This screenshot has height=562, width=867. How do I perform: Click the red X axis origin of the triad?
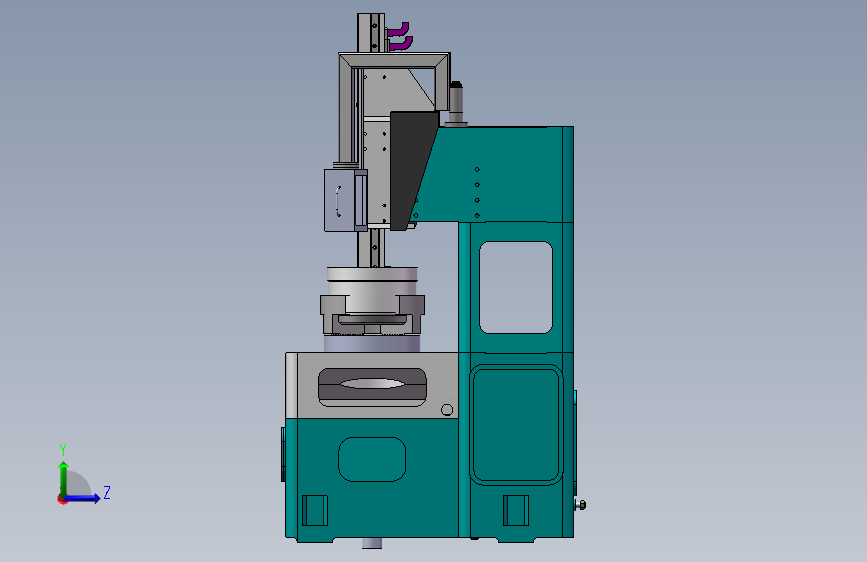[62, 499]
